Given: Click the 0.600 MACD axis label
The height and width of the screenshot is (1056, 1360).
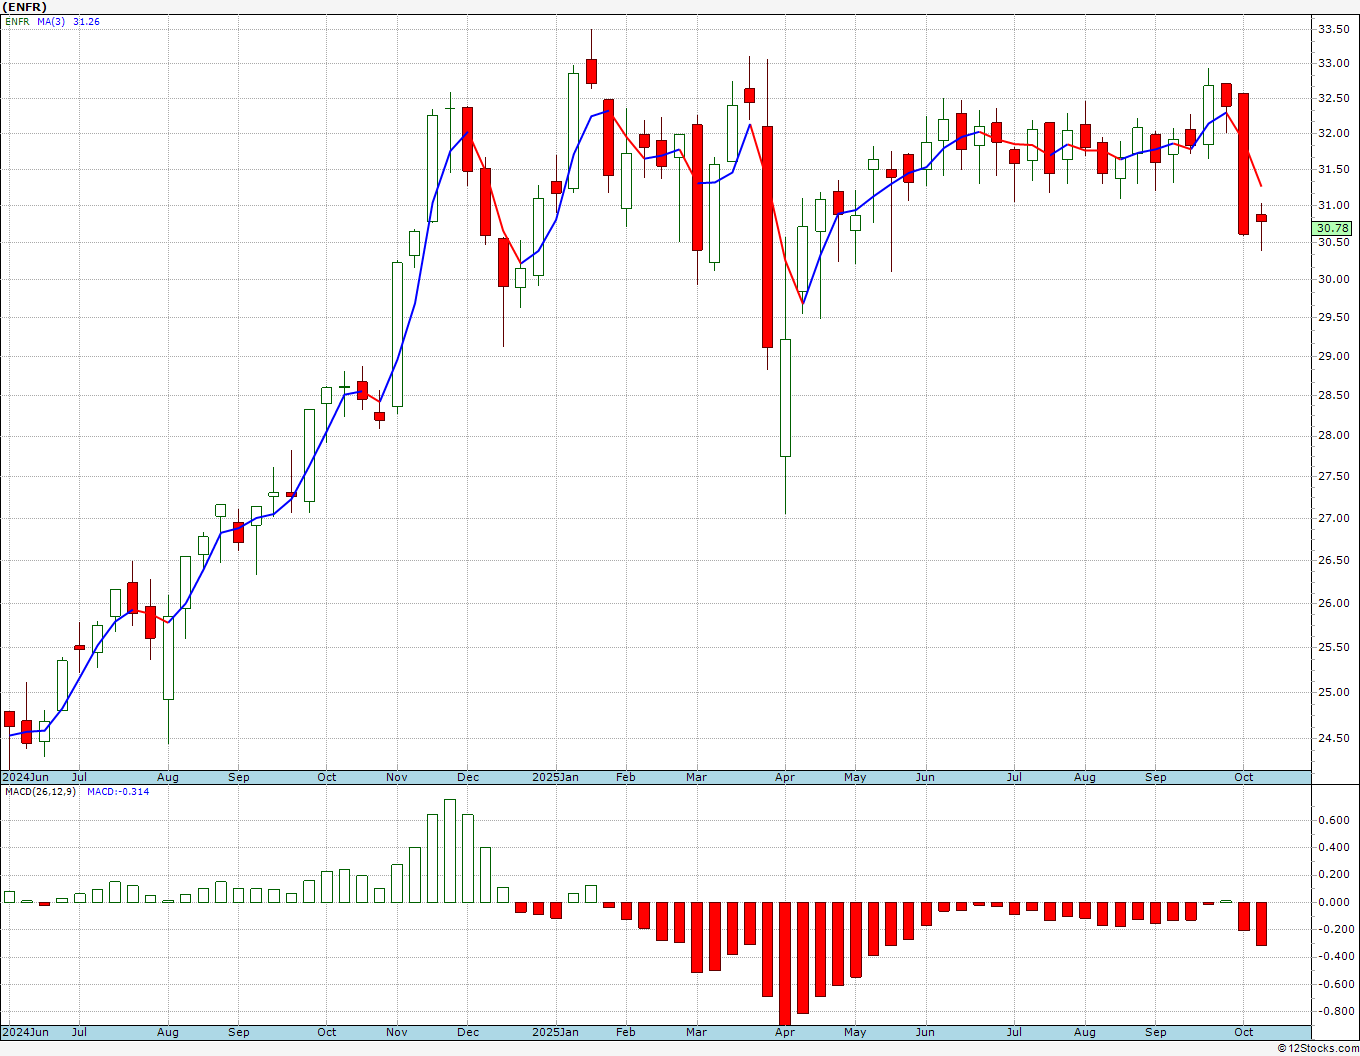Looking at the screenshot, I should pos(1335,820).
